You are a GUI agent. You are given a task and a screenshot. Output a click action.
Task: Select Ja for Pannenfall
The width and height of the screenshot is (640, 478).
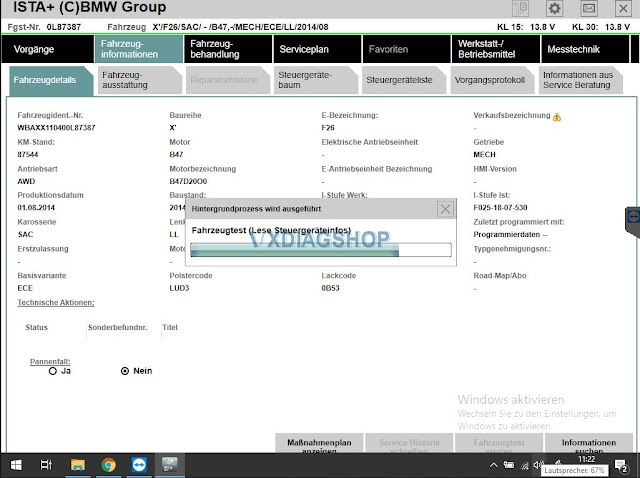(x=52, y=371)
